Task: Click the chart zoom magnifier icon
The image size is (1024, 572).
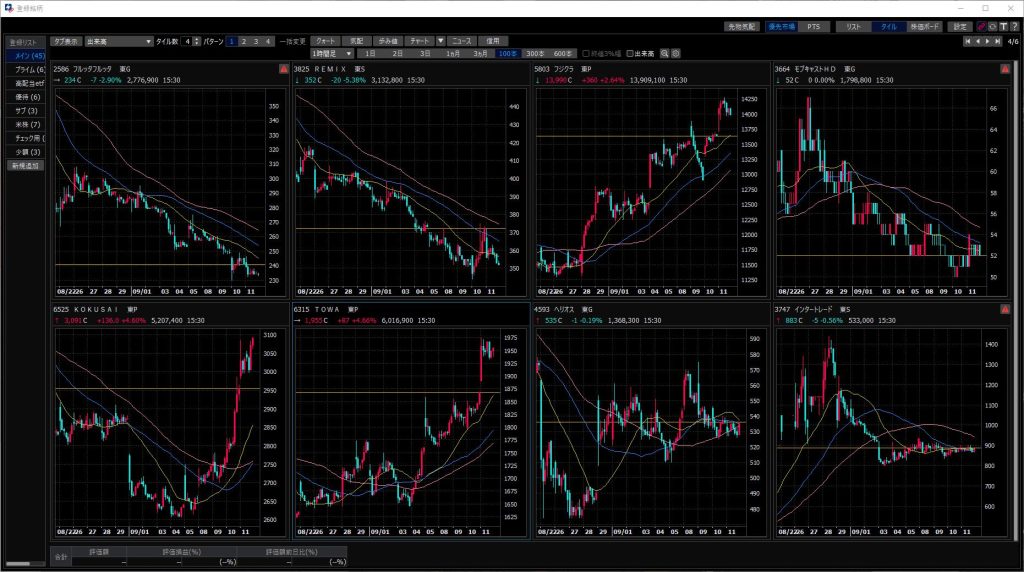Action: tap(665, 53)
